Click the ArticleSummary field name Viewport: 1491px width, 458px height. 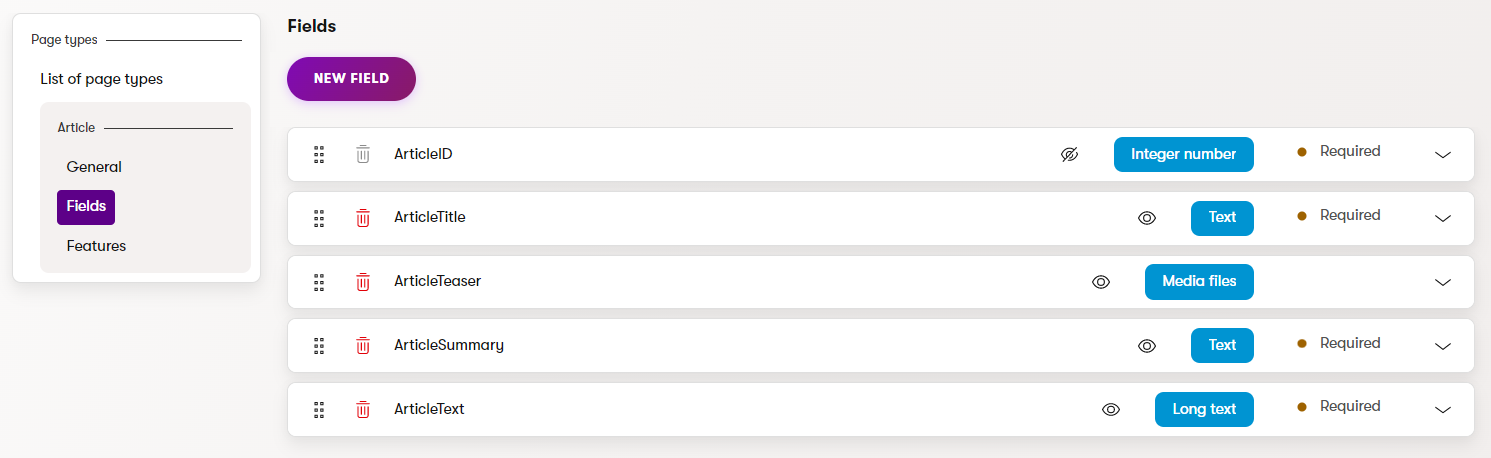pyautogui.click(x=449, y=346)
